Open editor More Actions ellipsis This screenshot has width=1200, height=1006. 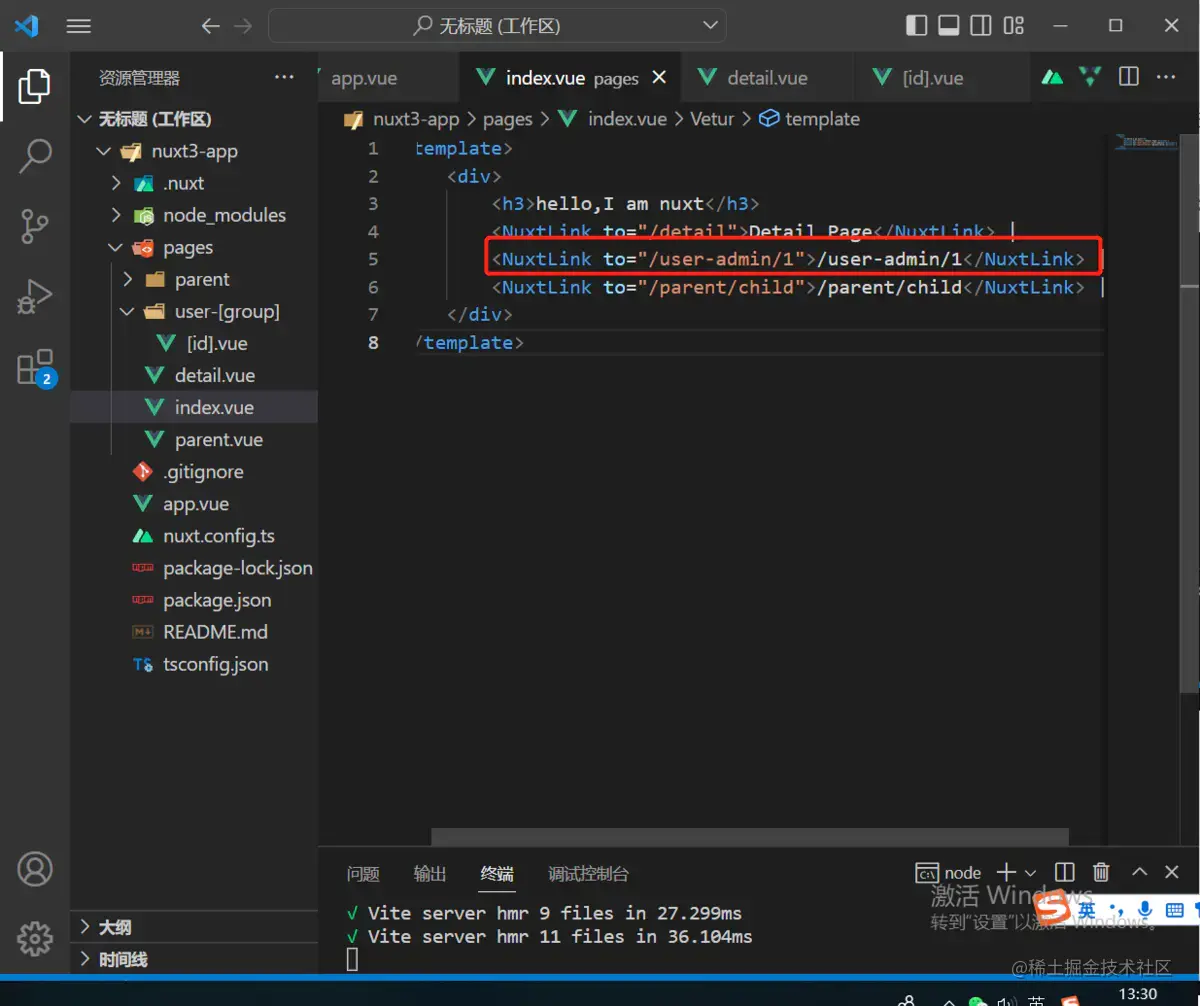pyautogui.click(x=1166, y=76)
